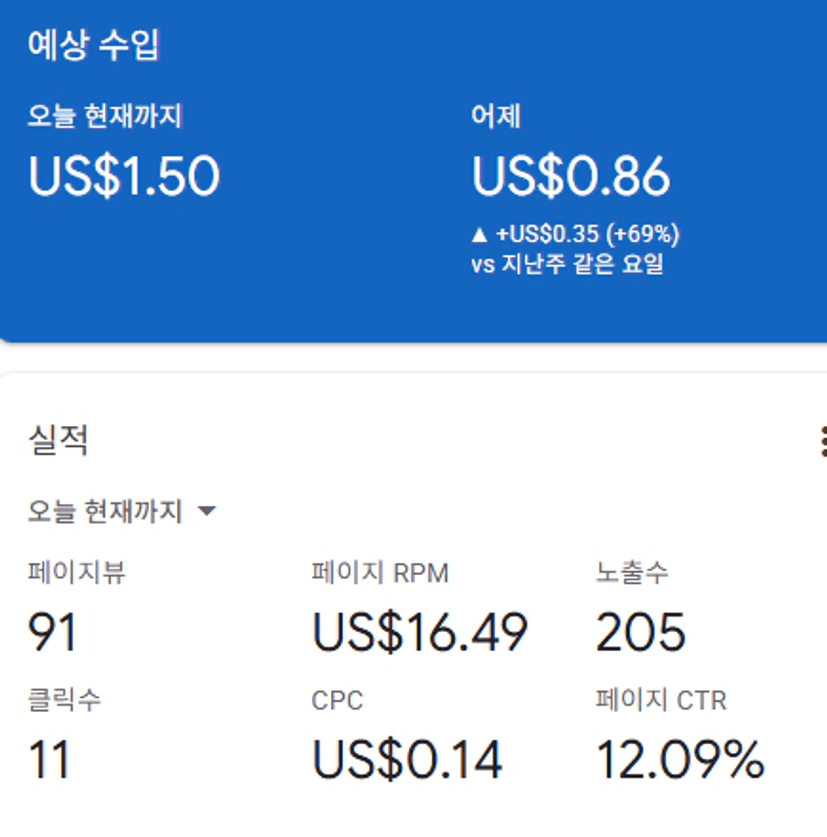
Task: Click the 어제 label in the earnings card
Action: [x=496, y=117]
